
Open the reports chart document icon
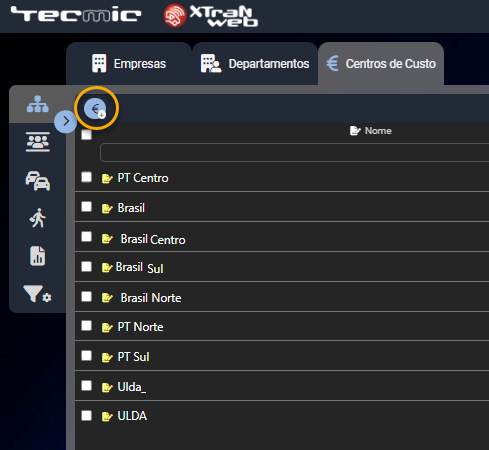pyautogui.click(x=38, y=256)
